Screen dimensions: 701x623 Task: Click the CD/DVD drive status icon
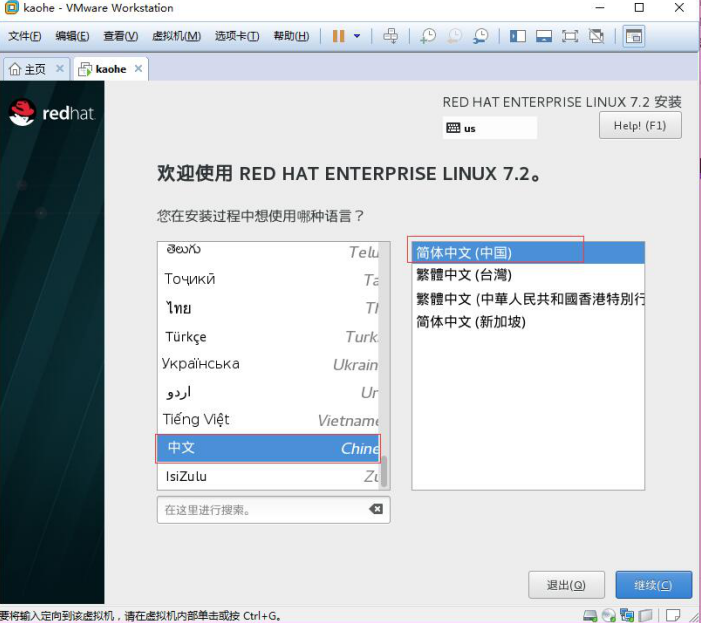(x=608, y=616)
